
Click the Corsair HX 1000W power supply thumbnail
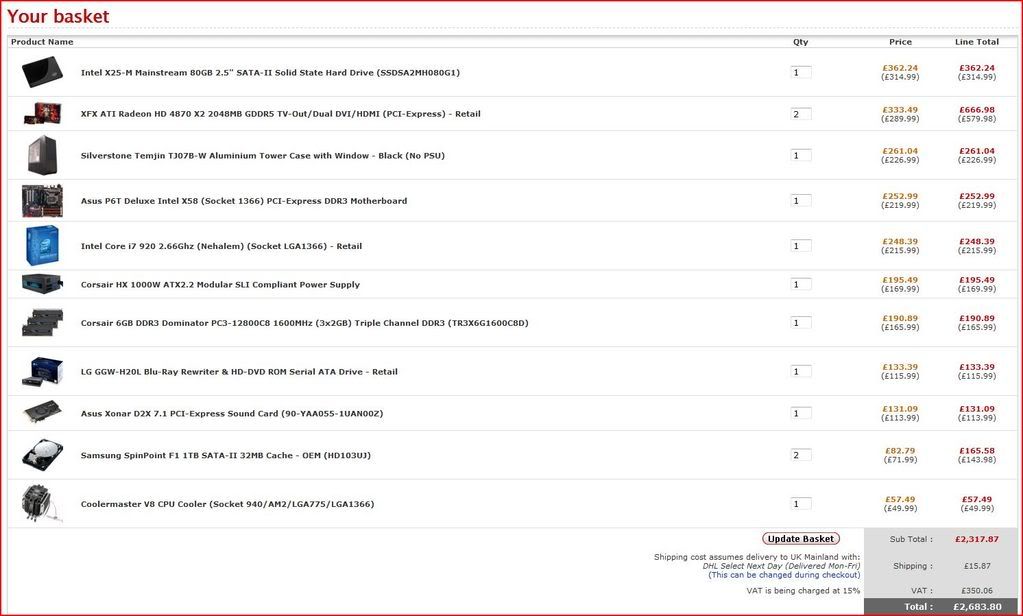(x=42, y=284)
